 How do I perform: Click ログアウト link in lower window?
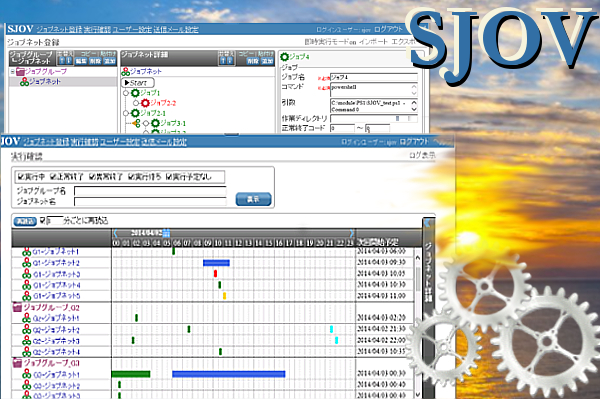[x=414, y=142]
